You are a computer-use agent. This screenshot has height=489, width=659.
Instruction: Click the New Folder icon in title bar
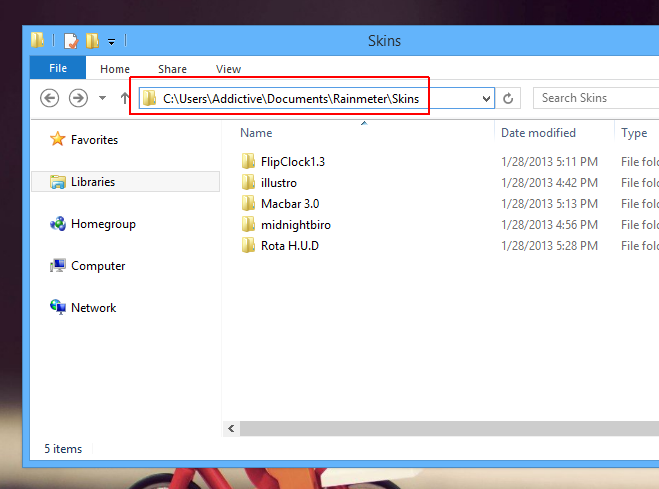(91, 41)
